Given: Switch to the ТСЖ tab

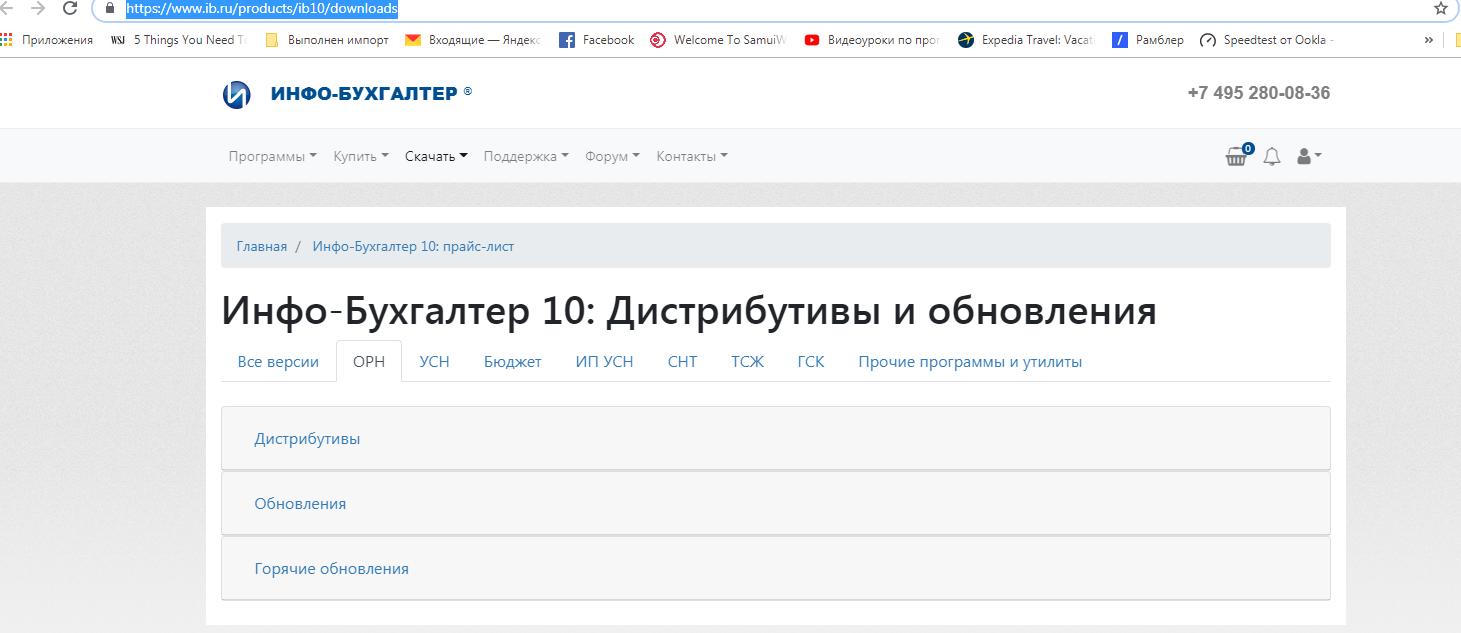Looking at the screenshot, I should [747, 362].
